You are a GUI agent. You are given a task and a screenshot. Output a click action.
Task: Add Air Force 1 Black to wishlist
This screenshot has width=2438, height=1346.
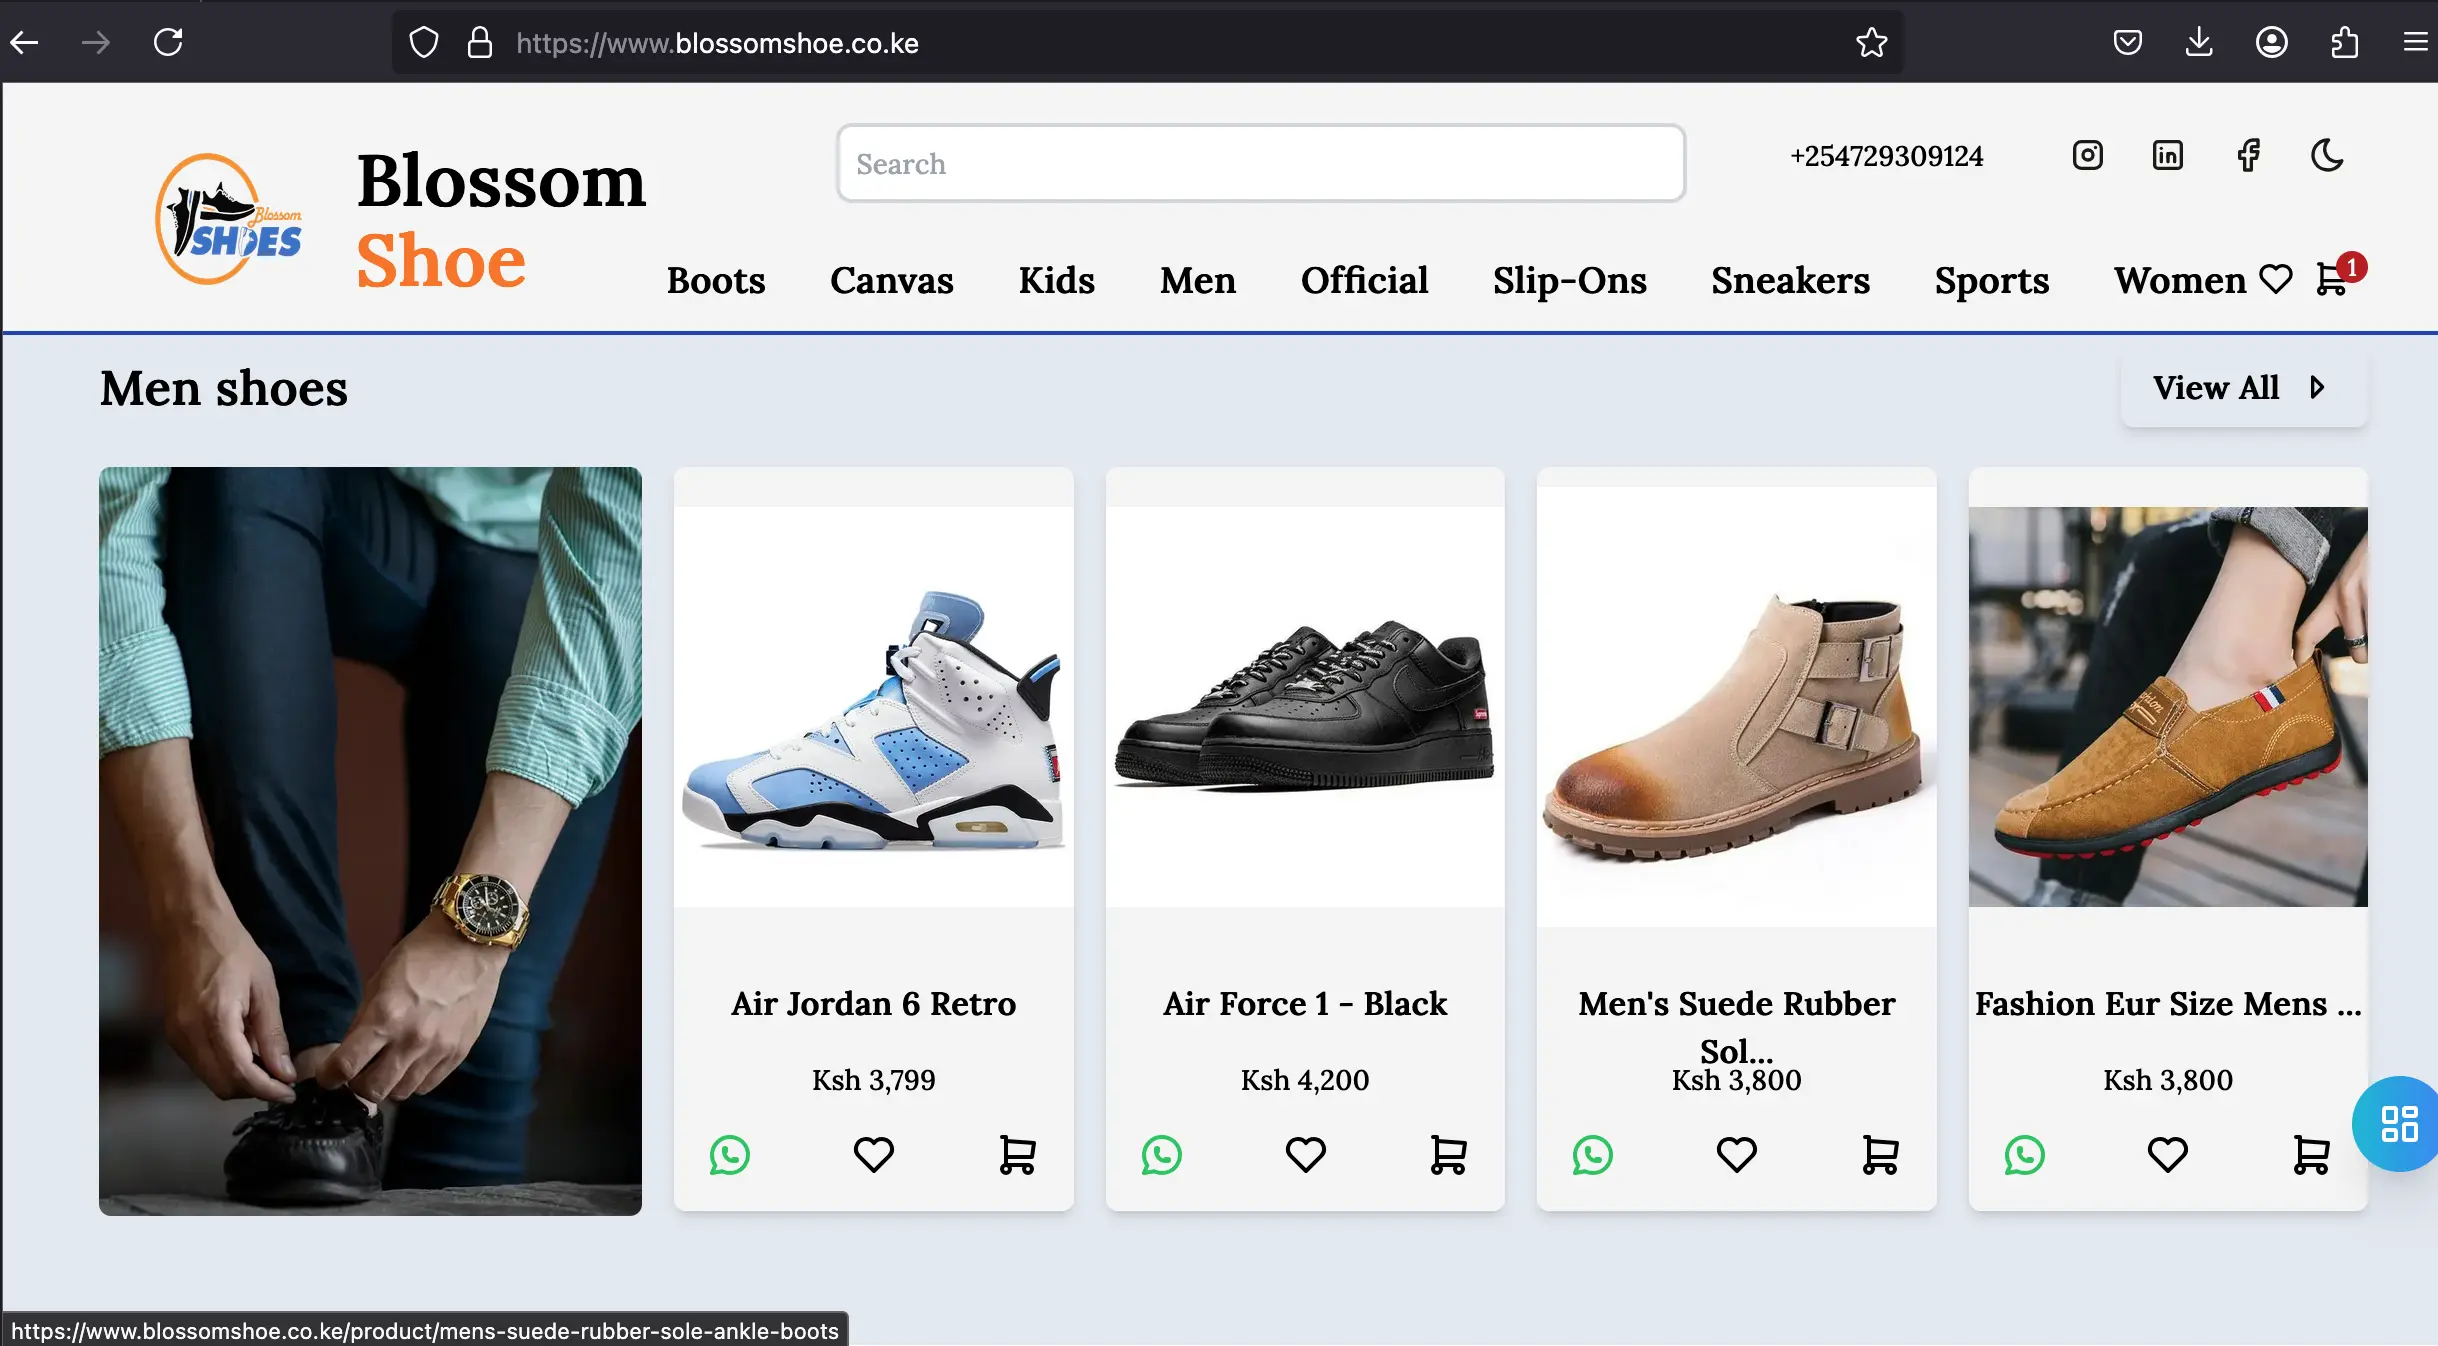coord(1305,1155)
